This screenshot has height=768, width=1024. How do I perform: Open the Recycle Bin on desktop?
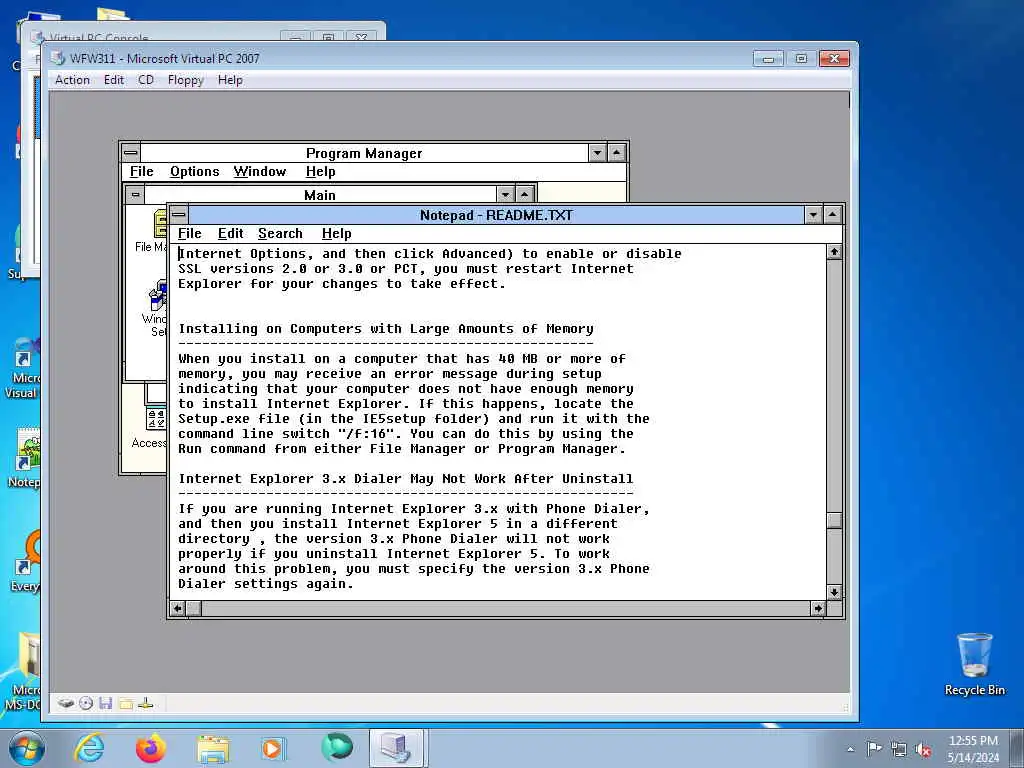point(974,664)
